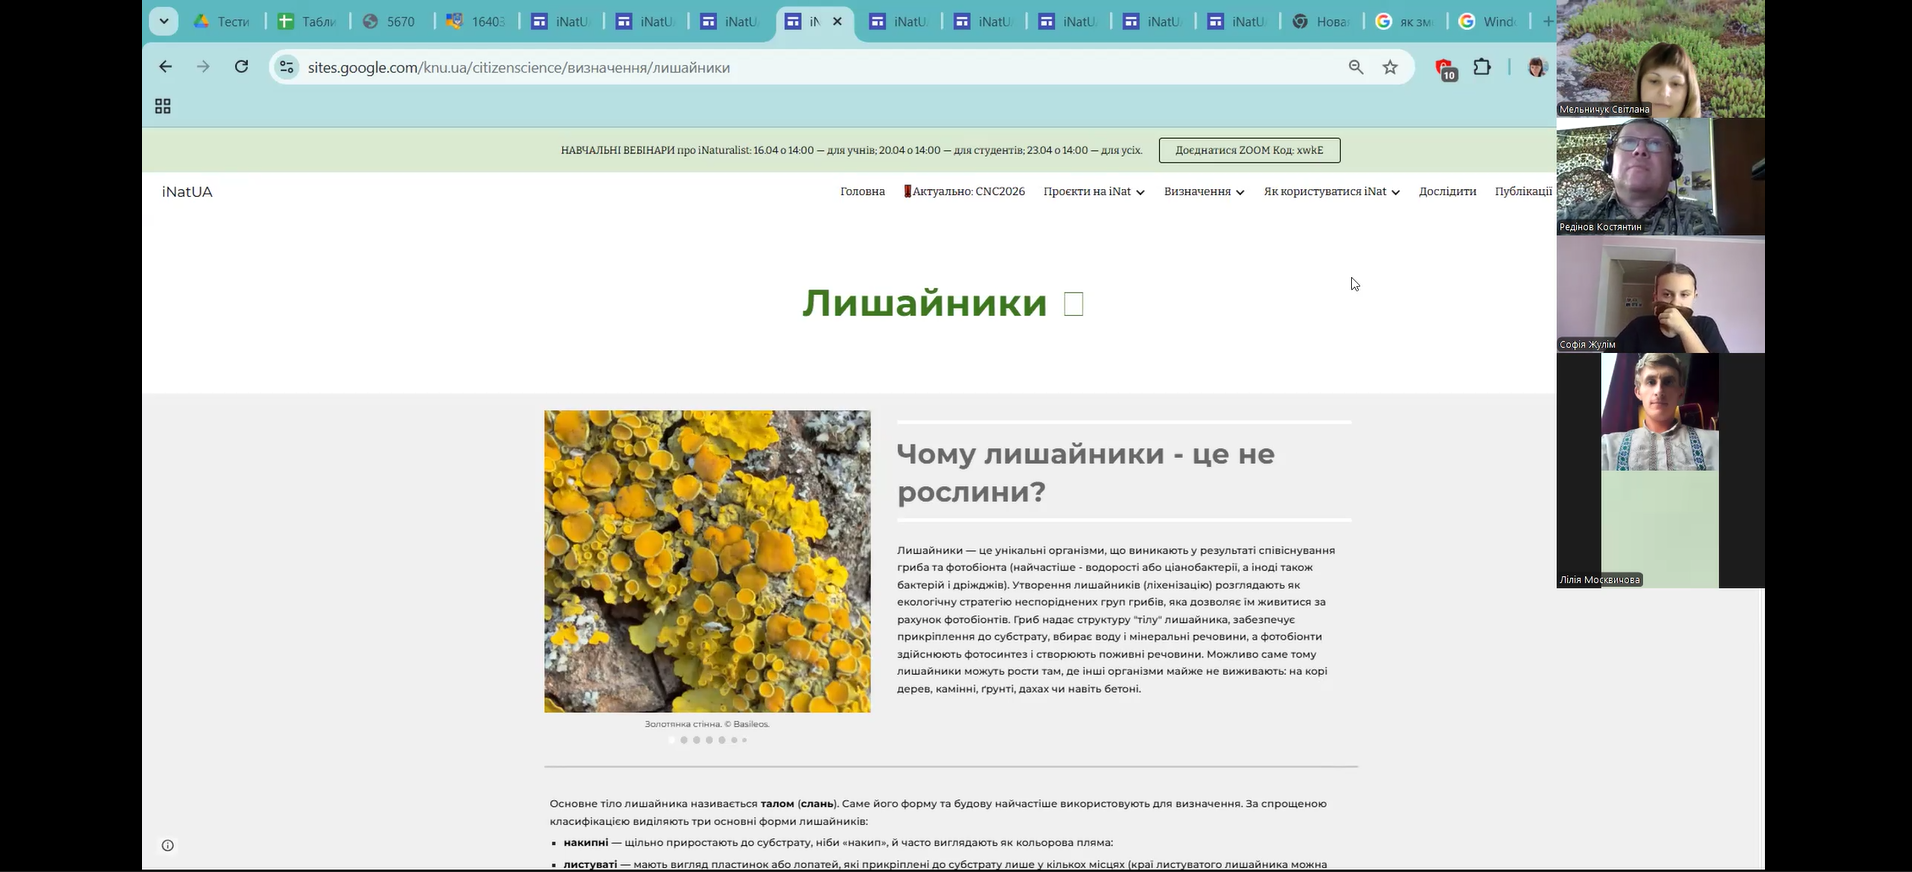Expand the Як користуватися iNat menu
The image size is (1912, 872).
click(x=1331, y=192)
